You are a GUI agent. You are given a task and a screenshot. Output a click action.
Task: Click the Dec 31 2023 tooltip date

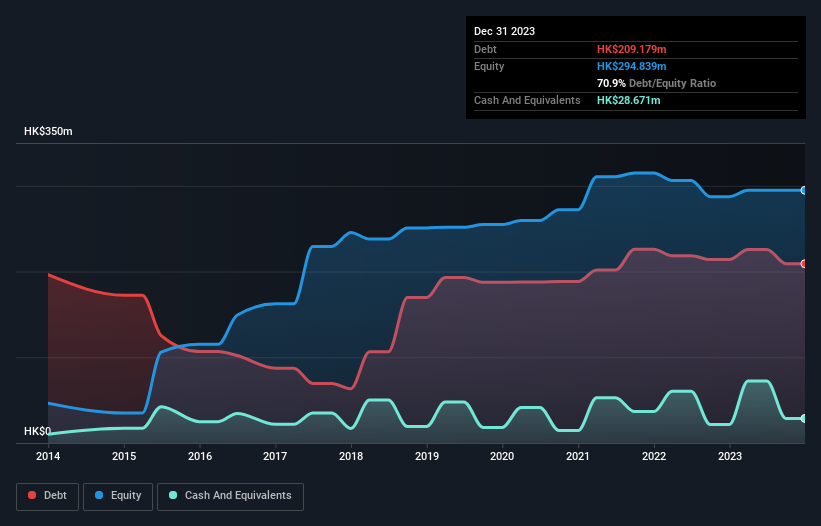click(504, 31)
